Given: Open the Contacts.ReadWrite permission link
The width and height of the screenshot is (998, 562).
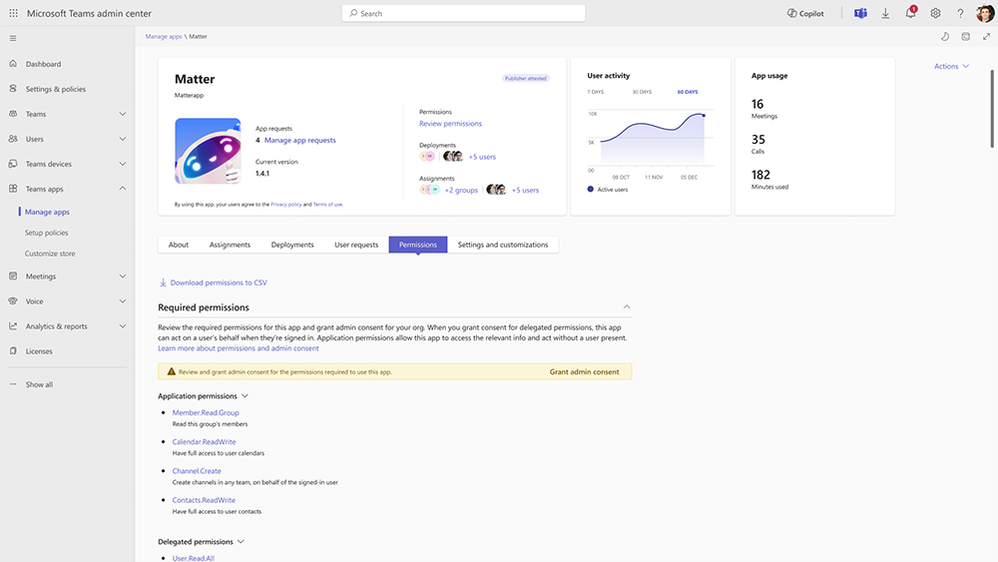Looking at the screenshot, I should tap(204, 500).
